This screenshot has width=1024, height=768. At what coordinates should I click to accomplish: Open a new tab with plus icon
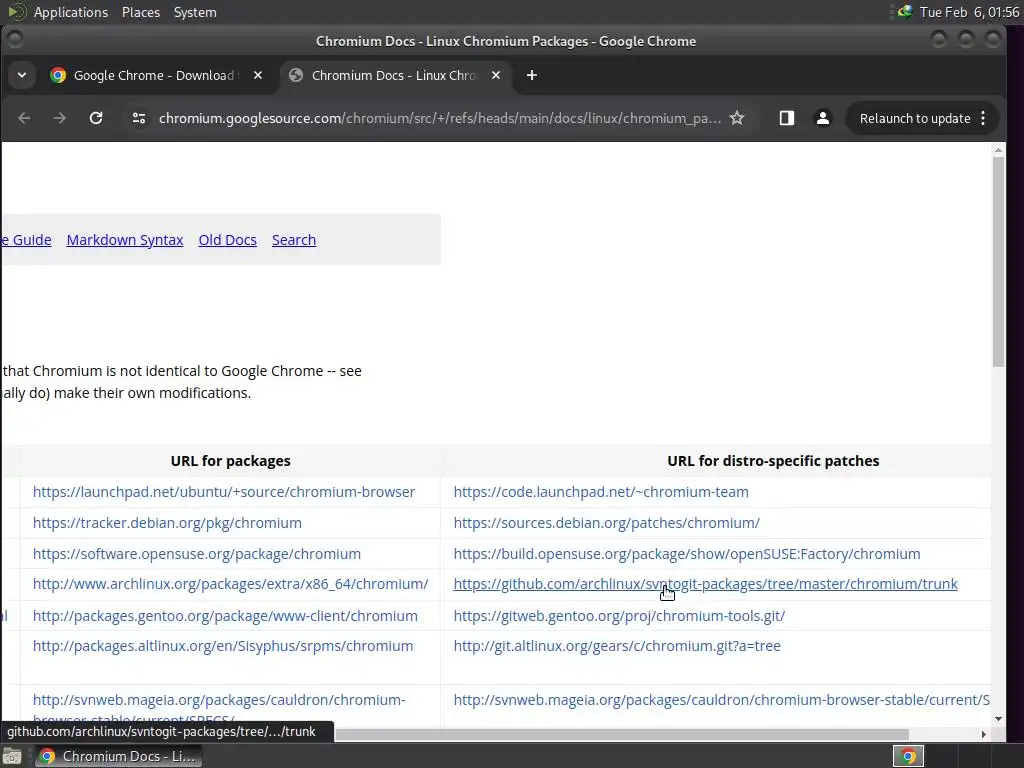(532, 75)
